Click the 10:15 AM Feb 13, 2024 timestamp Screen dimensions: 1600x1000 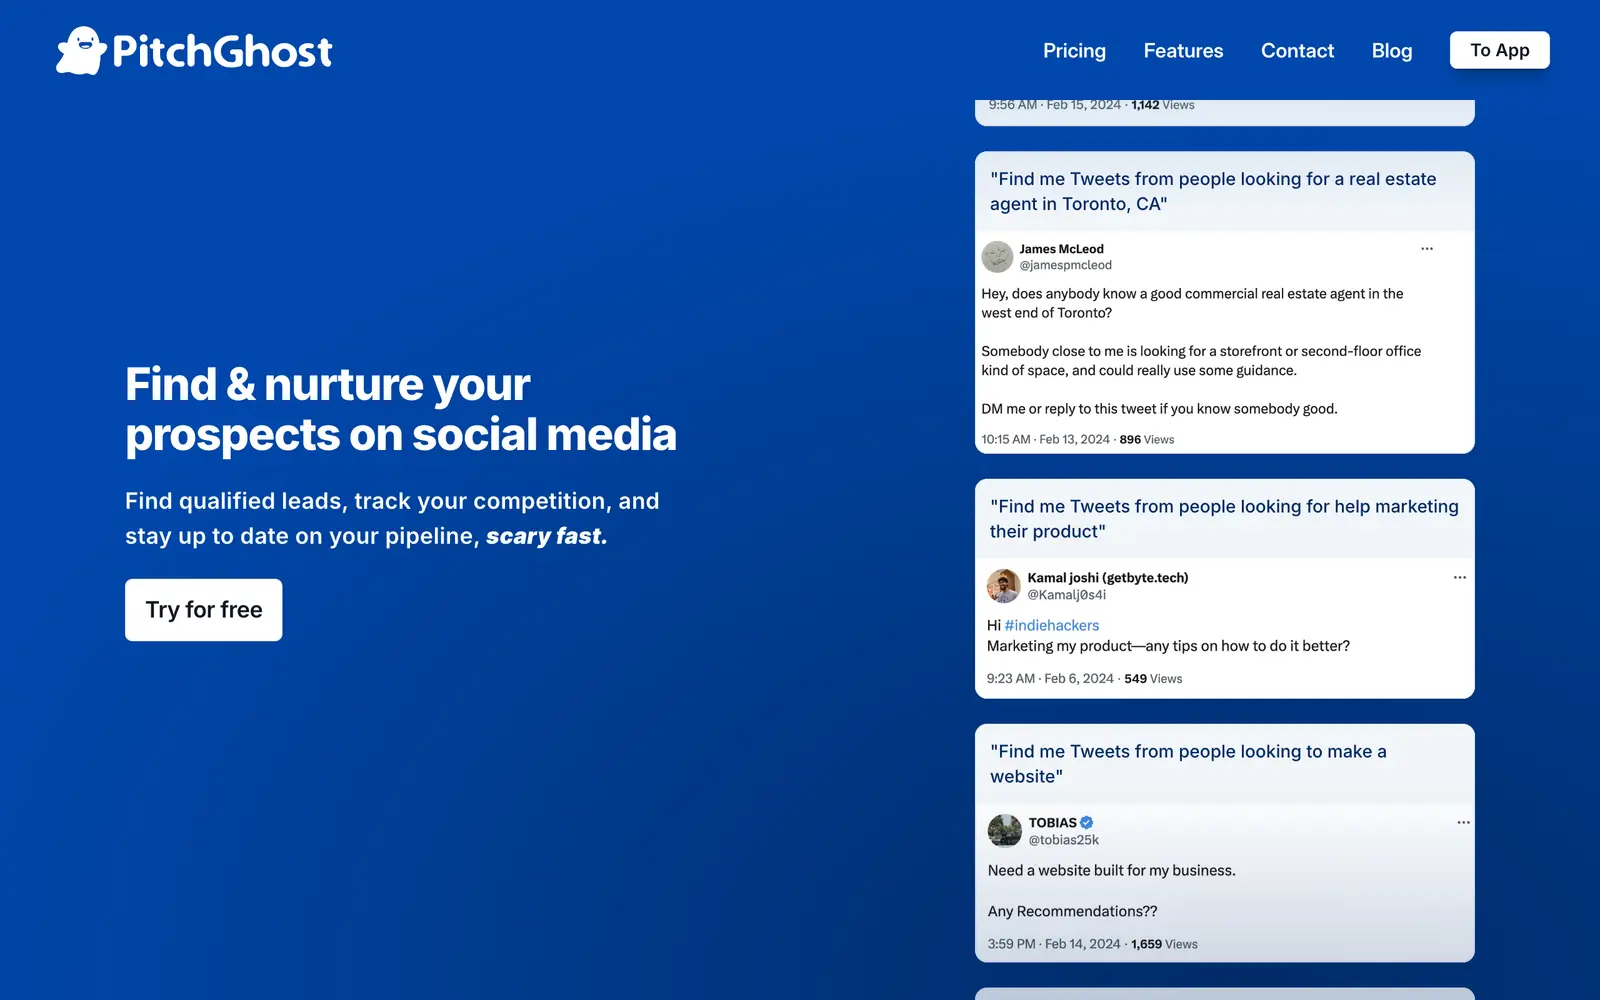(x=1045, y=439)
